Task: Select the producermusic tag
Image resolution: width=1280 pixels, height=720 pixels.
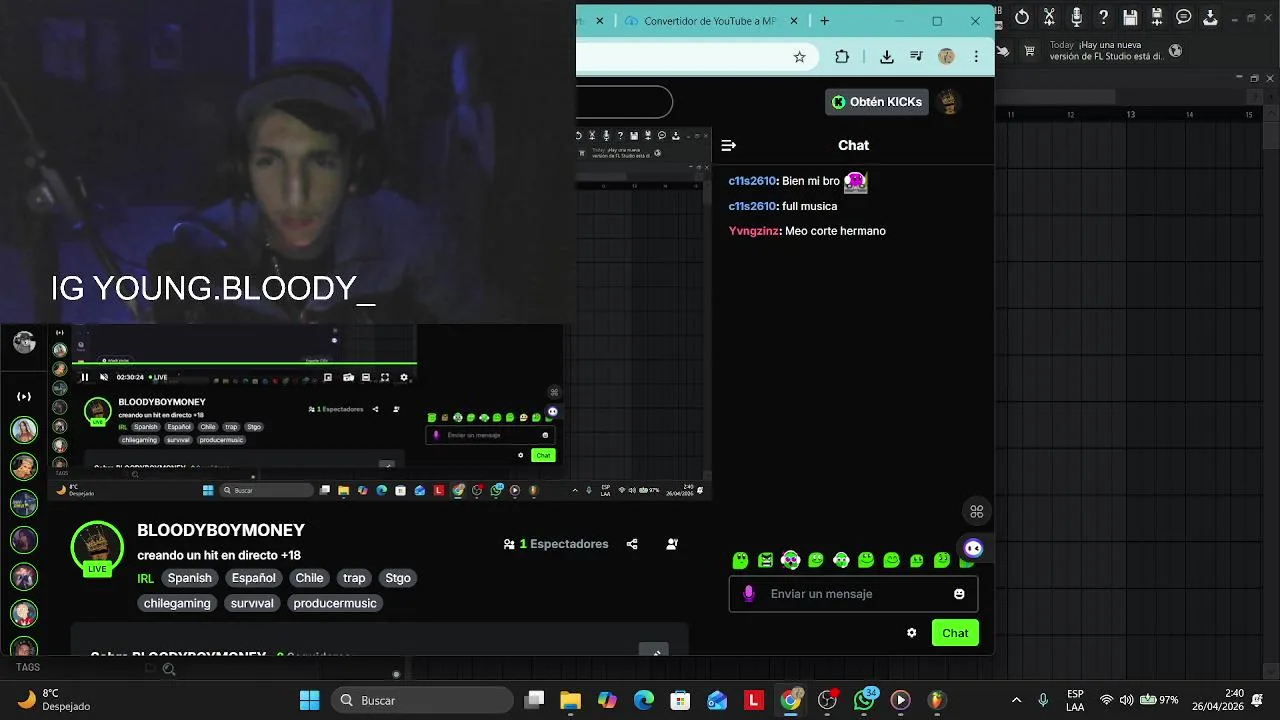Action: (335, 603)
